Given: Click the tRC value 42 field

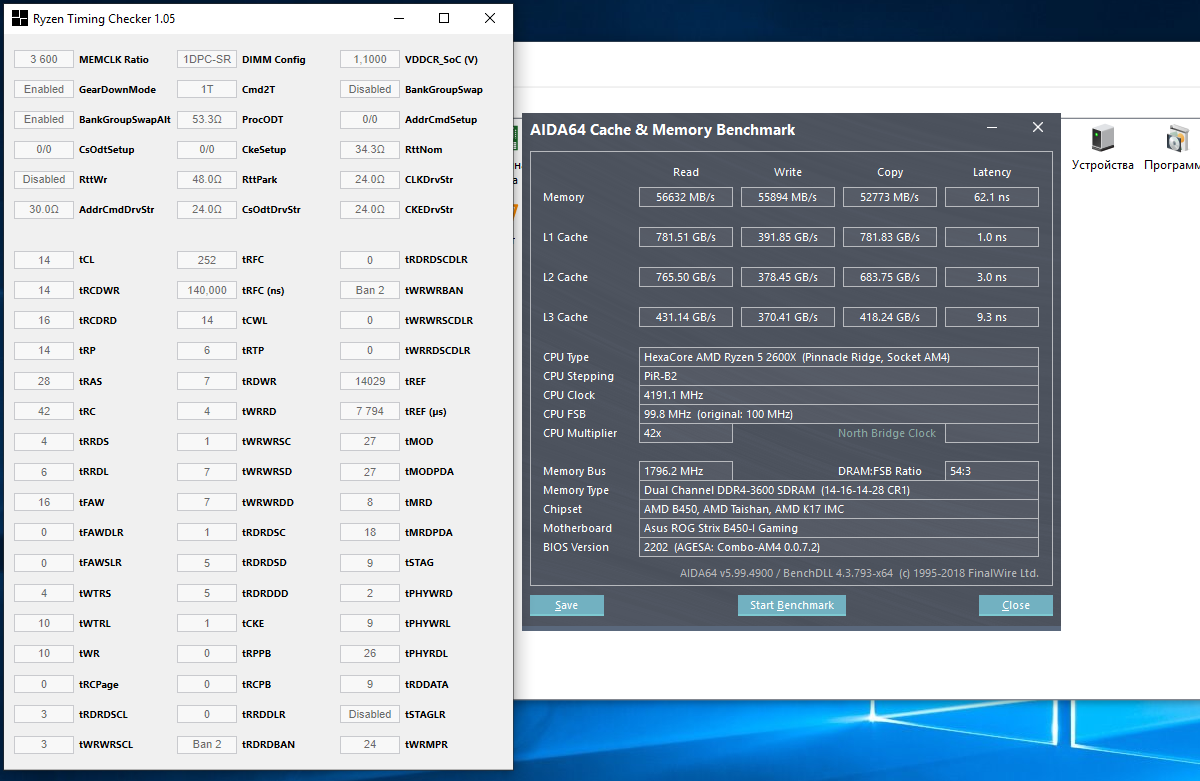Looking at the screenshot, I should tap(44, 411).
